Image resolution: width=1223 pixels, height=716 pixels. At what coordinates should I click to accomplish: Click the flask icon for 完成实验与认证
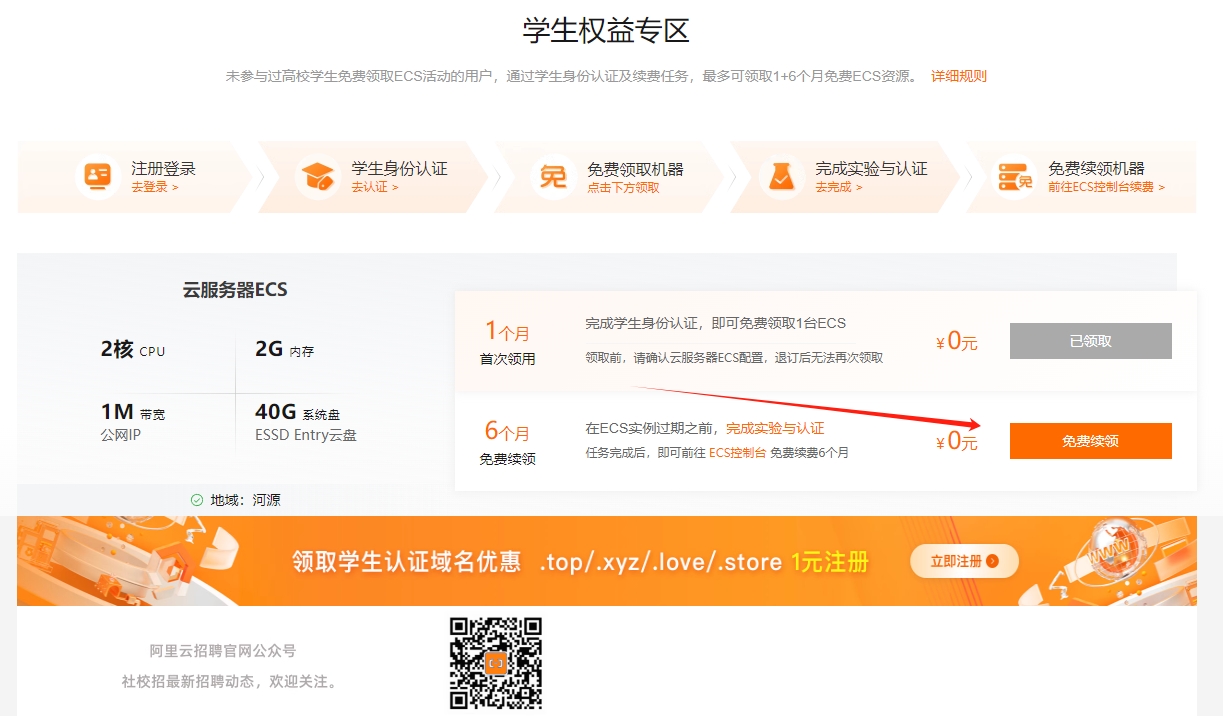(x=780, y=177)
